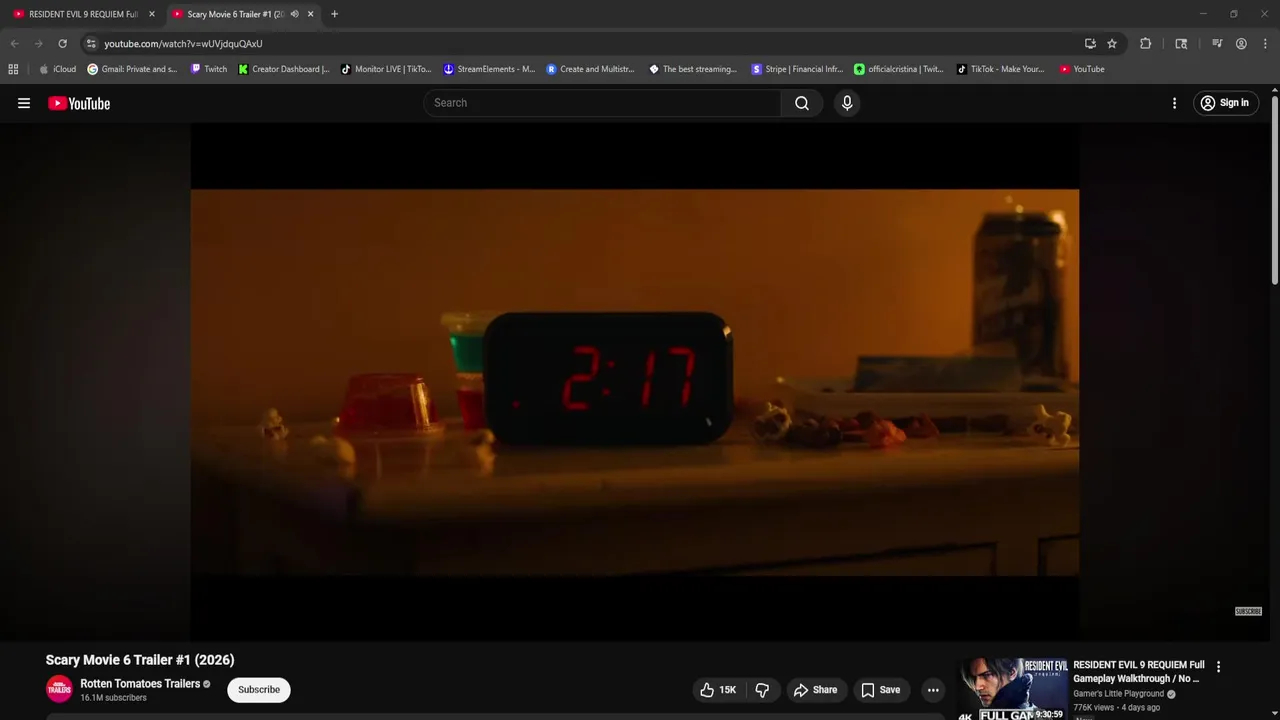
Task: Click the Rotten Tomatoes Trailers avatar
Action: pos(59,689)
